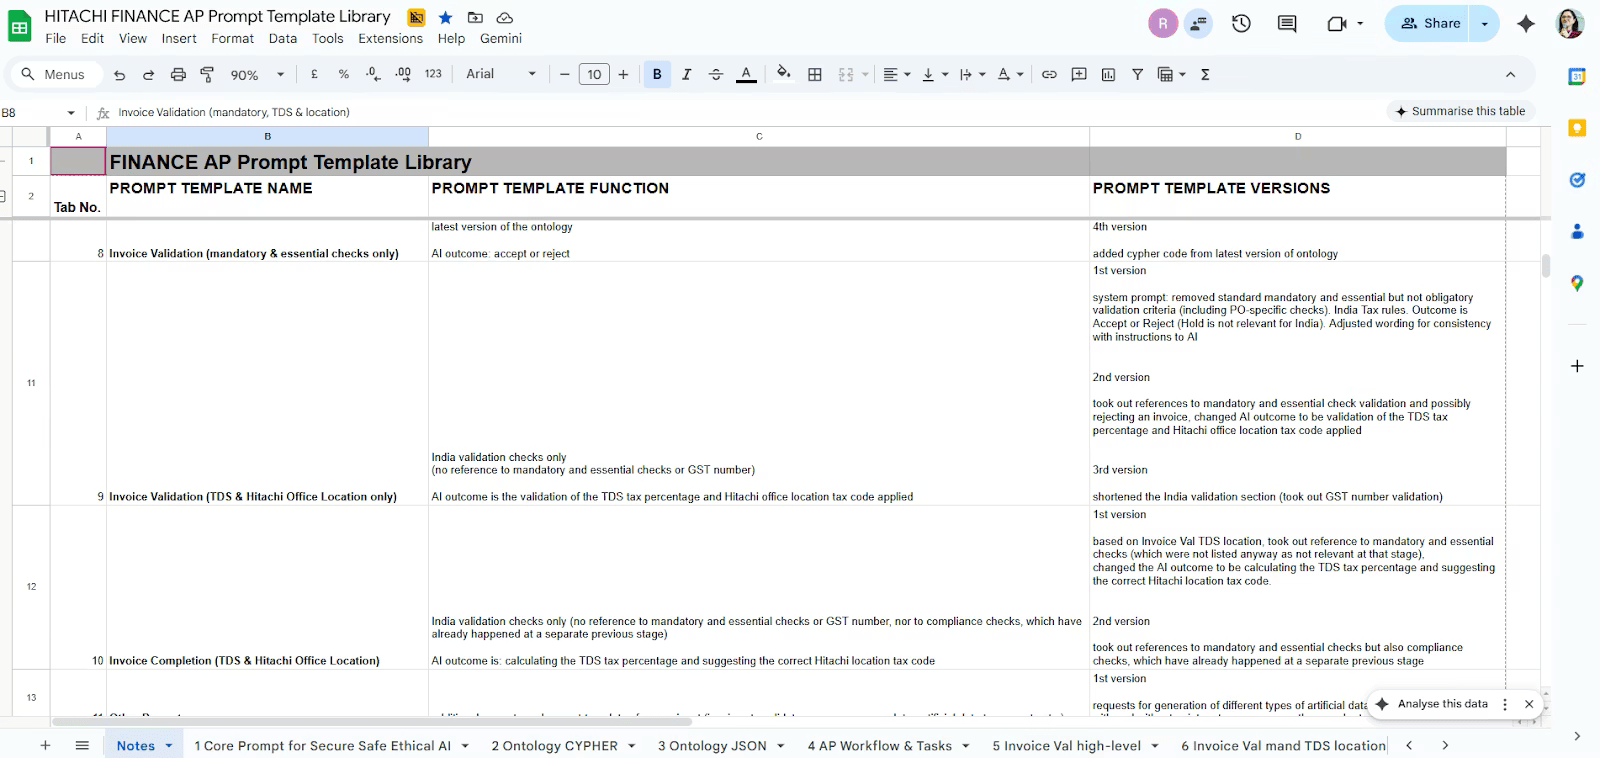Screen dimensions: 1600x758
Task: Open Google Keep in side panel
Action: click(1577, 128)
